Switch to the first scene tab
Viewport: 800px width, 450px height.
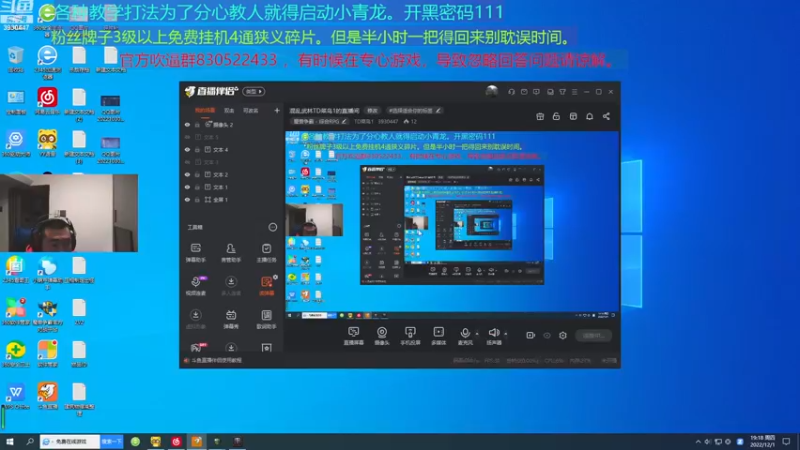(205, 110)
